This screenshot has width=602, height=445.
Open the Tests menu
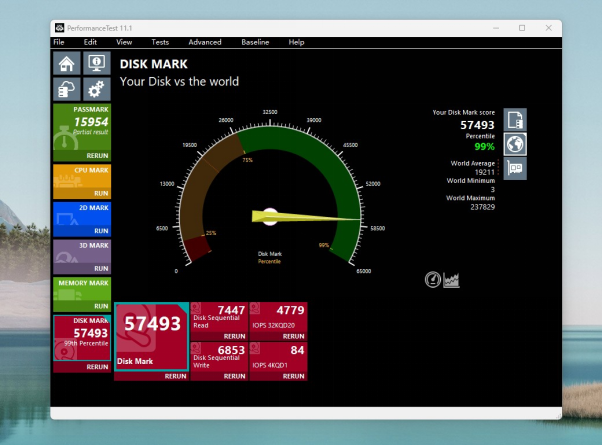(x=160, y=42)
